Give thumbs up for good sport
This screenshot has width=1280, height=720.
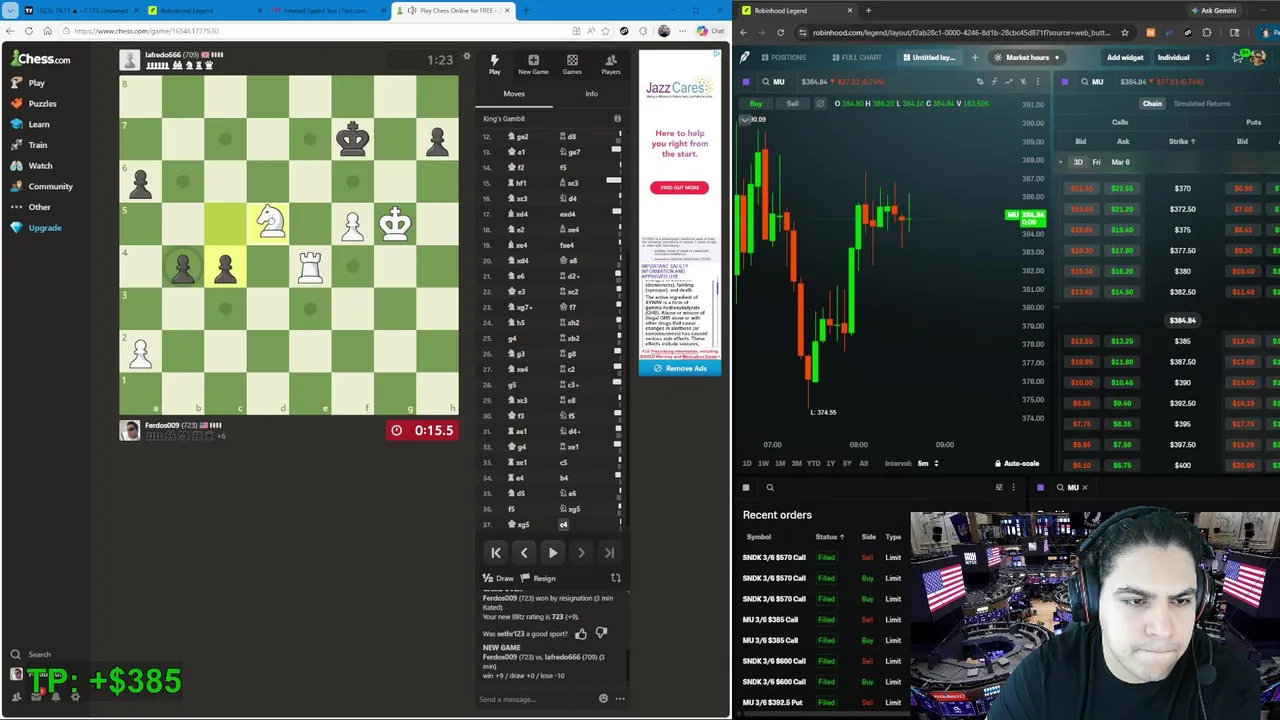tap(581, 633)
